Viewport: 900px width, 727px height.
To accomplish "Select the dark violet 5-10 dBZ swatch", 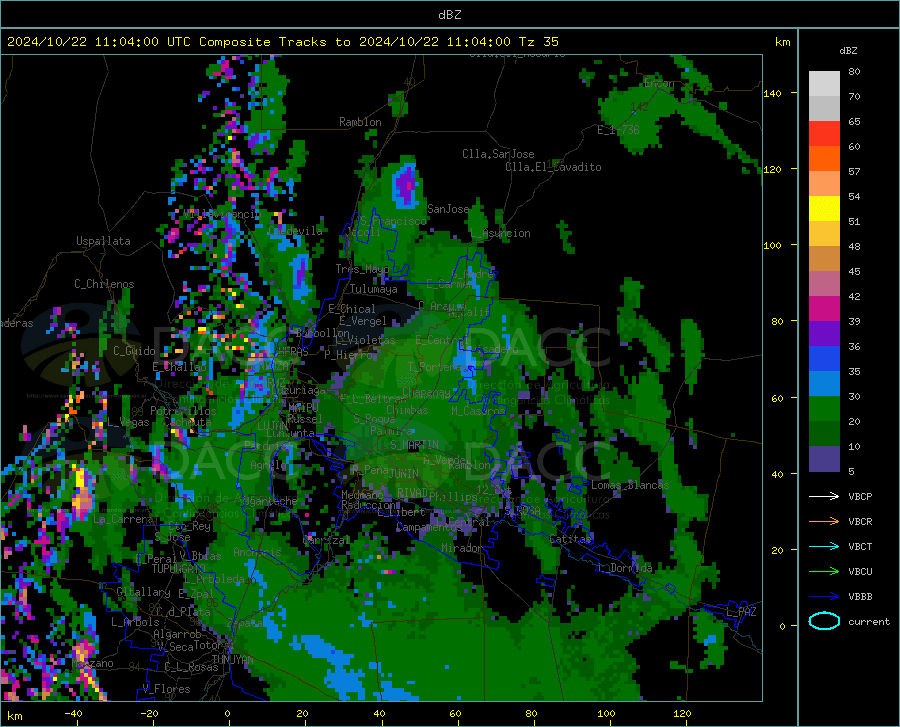I will [824, 459].
